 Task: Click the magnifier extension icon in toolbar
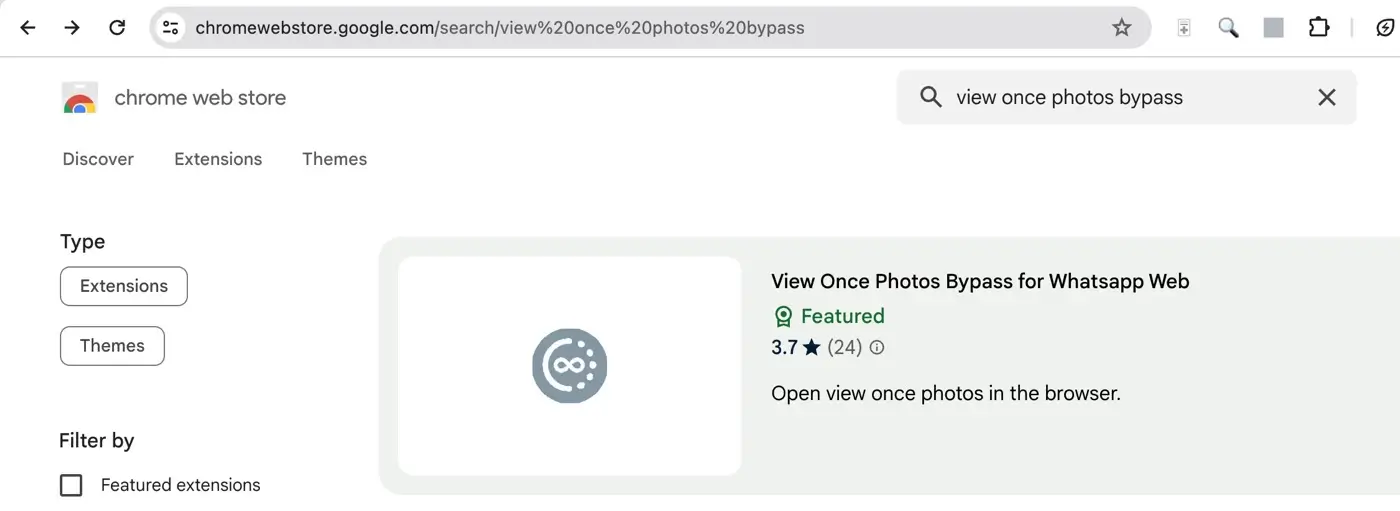(x=1228, y=28)
